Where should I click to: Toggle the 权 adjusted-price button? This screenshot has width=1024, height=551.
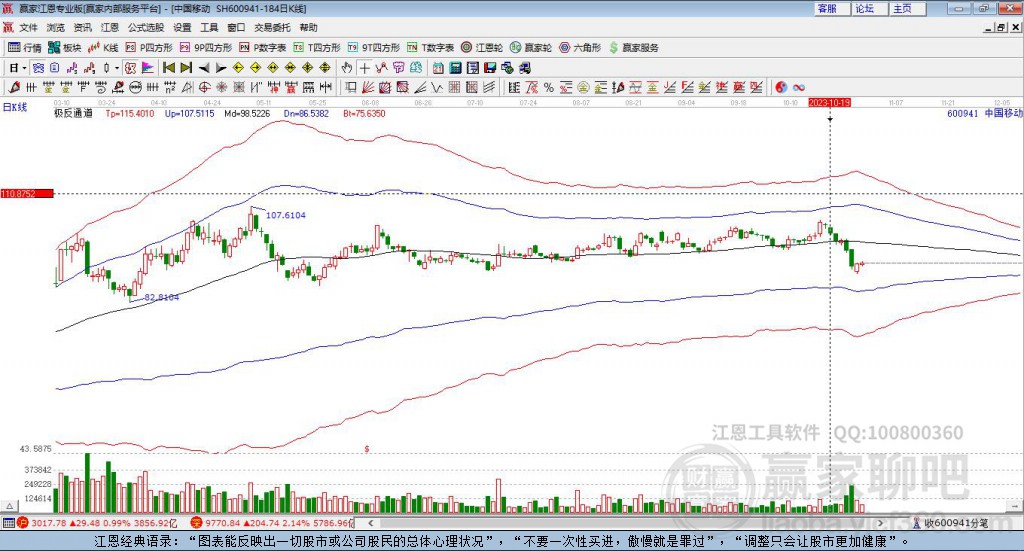pos(131,68)
